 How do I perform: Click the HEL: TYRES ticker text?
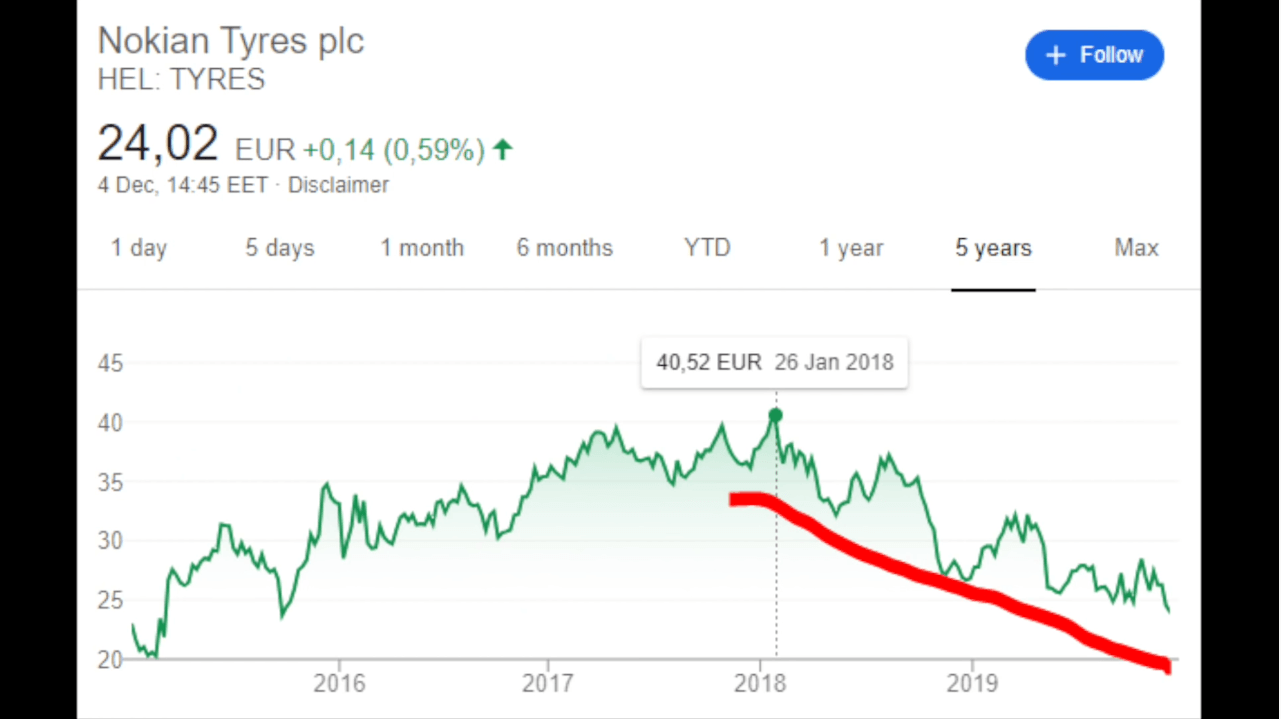[181, 80]
